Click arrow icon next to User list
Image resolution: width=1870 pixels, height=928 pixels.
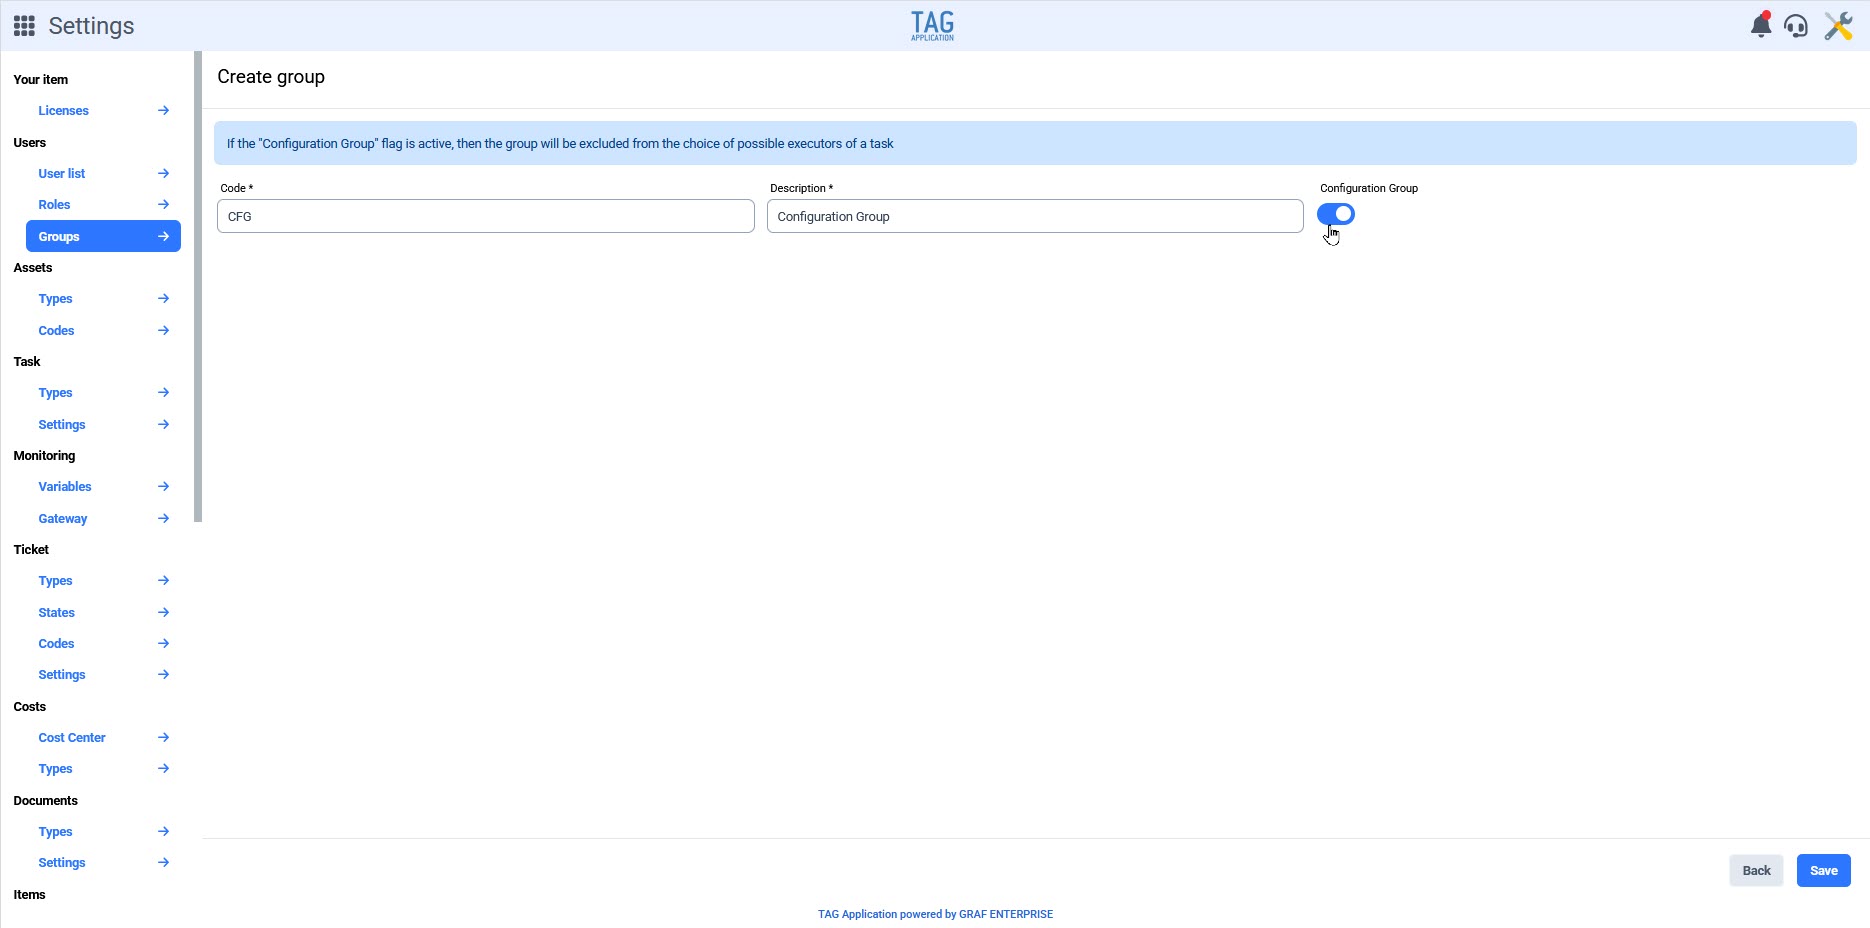pos(163,173)
